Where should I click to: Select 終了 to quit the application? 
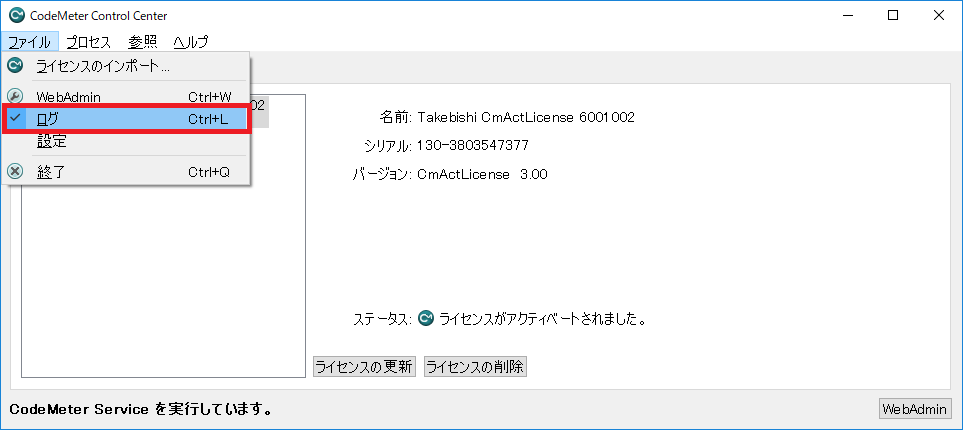pyautogui.click(x=51, y=171)
